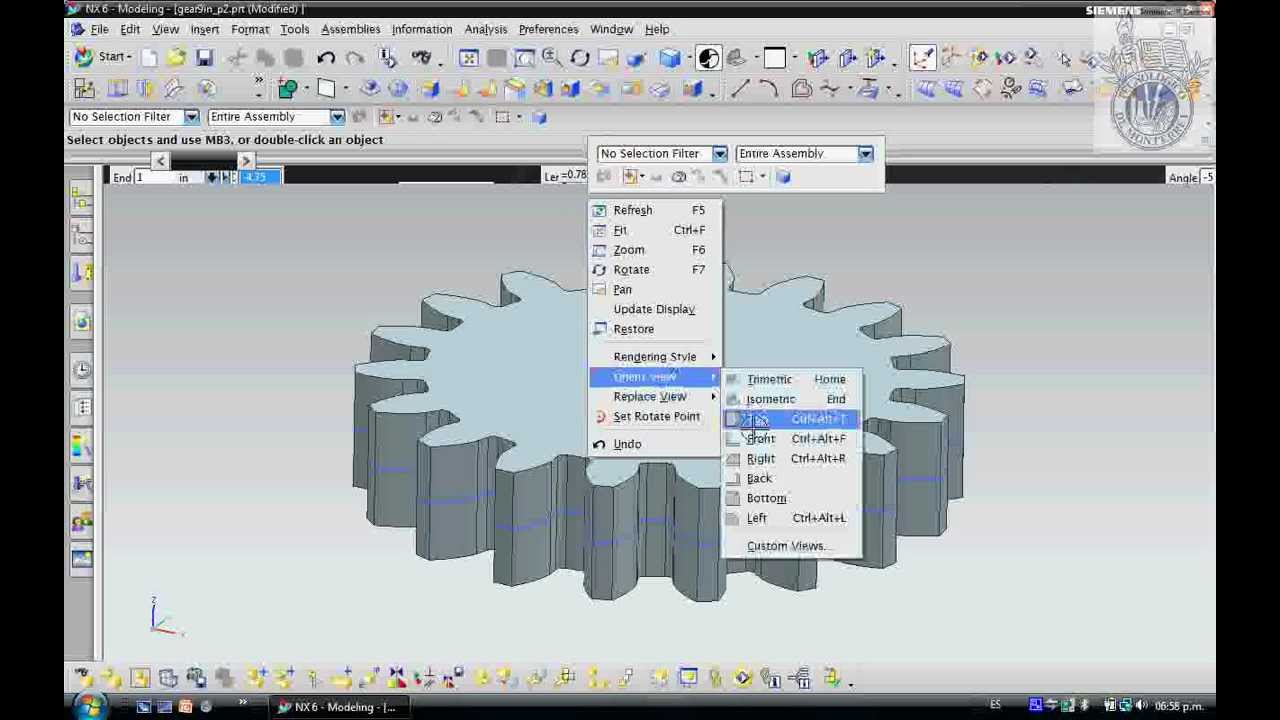The image size is (1280, 720).
Task: Undo the last action in the main toolbar
Action: click(326, 58)
